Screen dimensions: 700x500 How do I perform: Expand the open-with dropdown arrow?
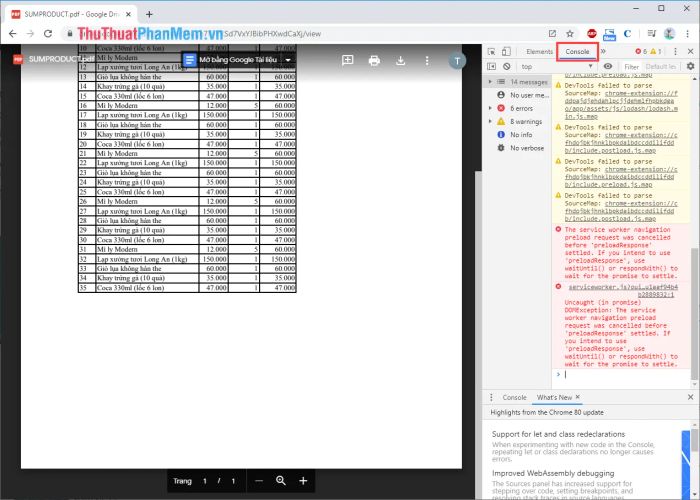click(x=288, y=60)
